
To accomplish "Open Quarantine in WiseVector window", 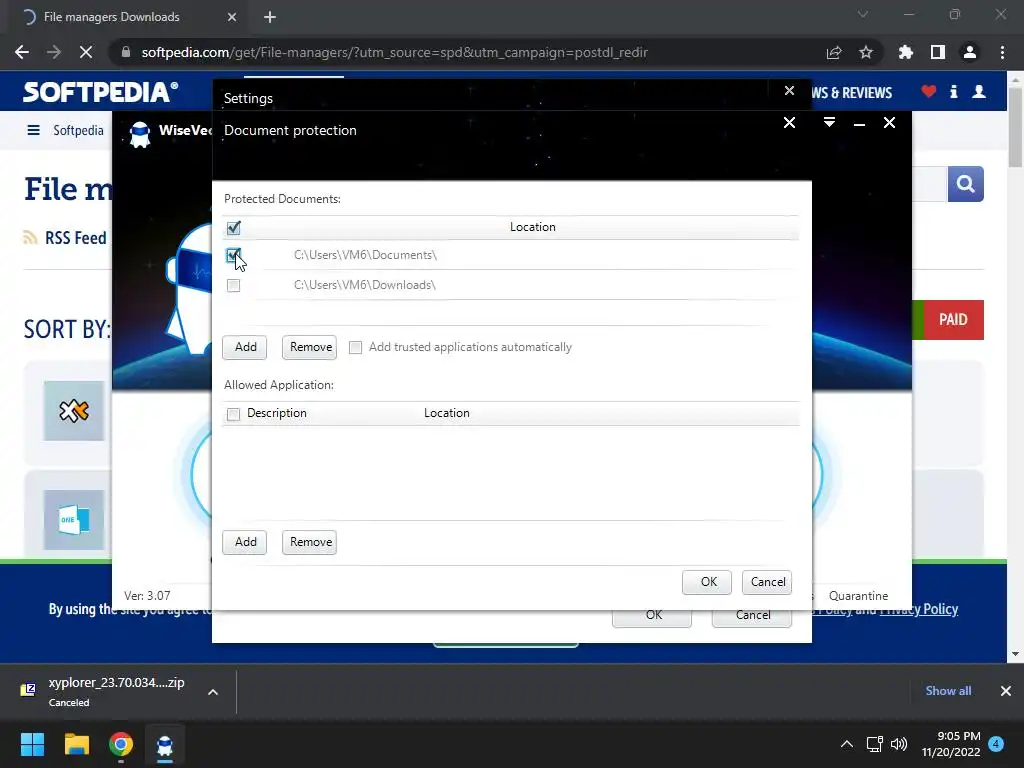I will (x=858, y=596).
